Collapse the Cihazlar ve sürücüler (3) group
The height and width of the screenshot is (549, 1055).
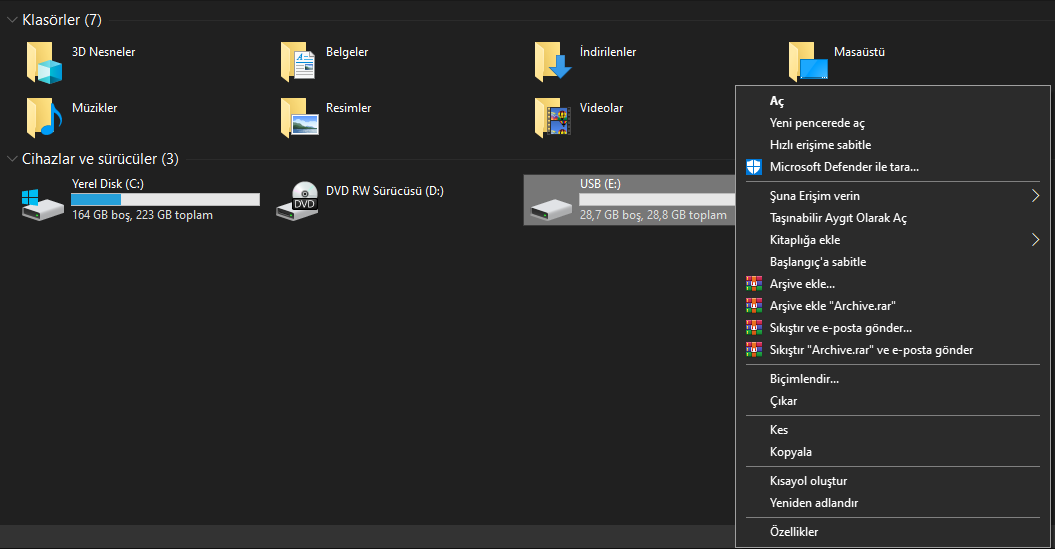[x=11, y=159]
